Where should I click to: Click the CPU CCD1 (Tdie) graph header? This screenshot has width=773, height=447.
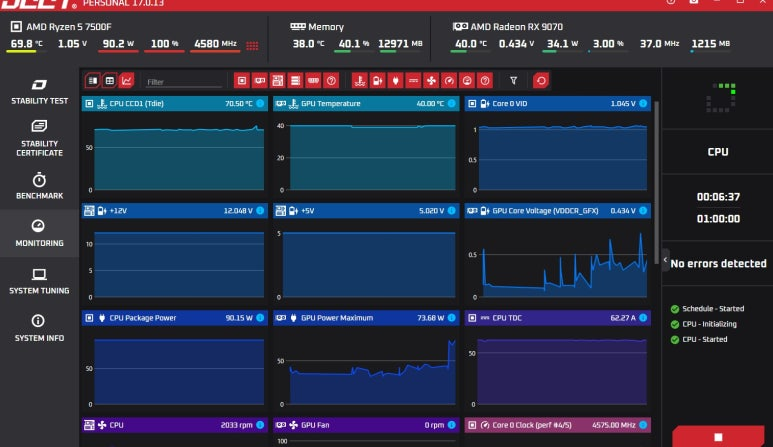pyautogui.click(x=175, y=103)
